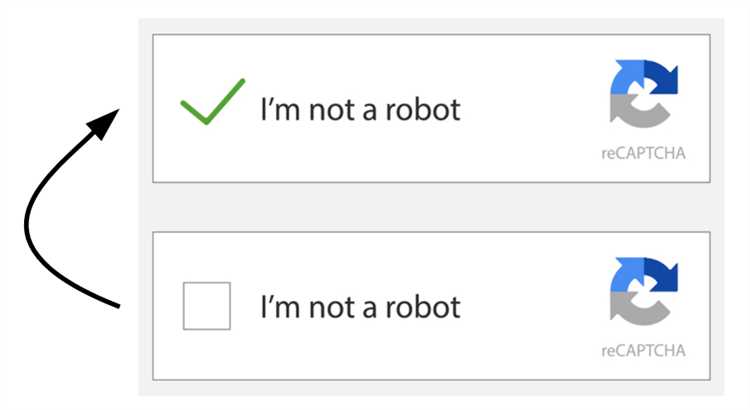Click the arrowhead of the black curved arrow
Image resolution: width=750 pixels, height=410 pixels.
click(104, 123)
